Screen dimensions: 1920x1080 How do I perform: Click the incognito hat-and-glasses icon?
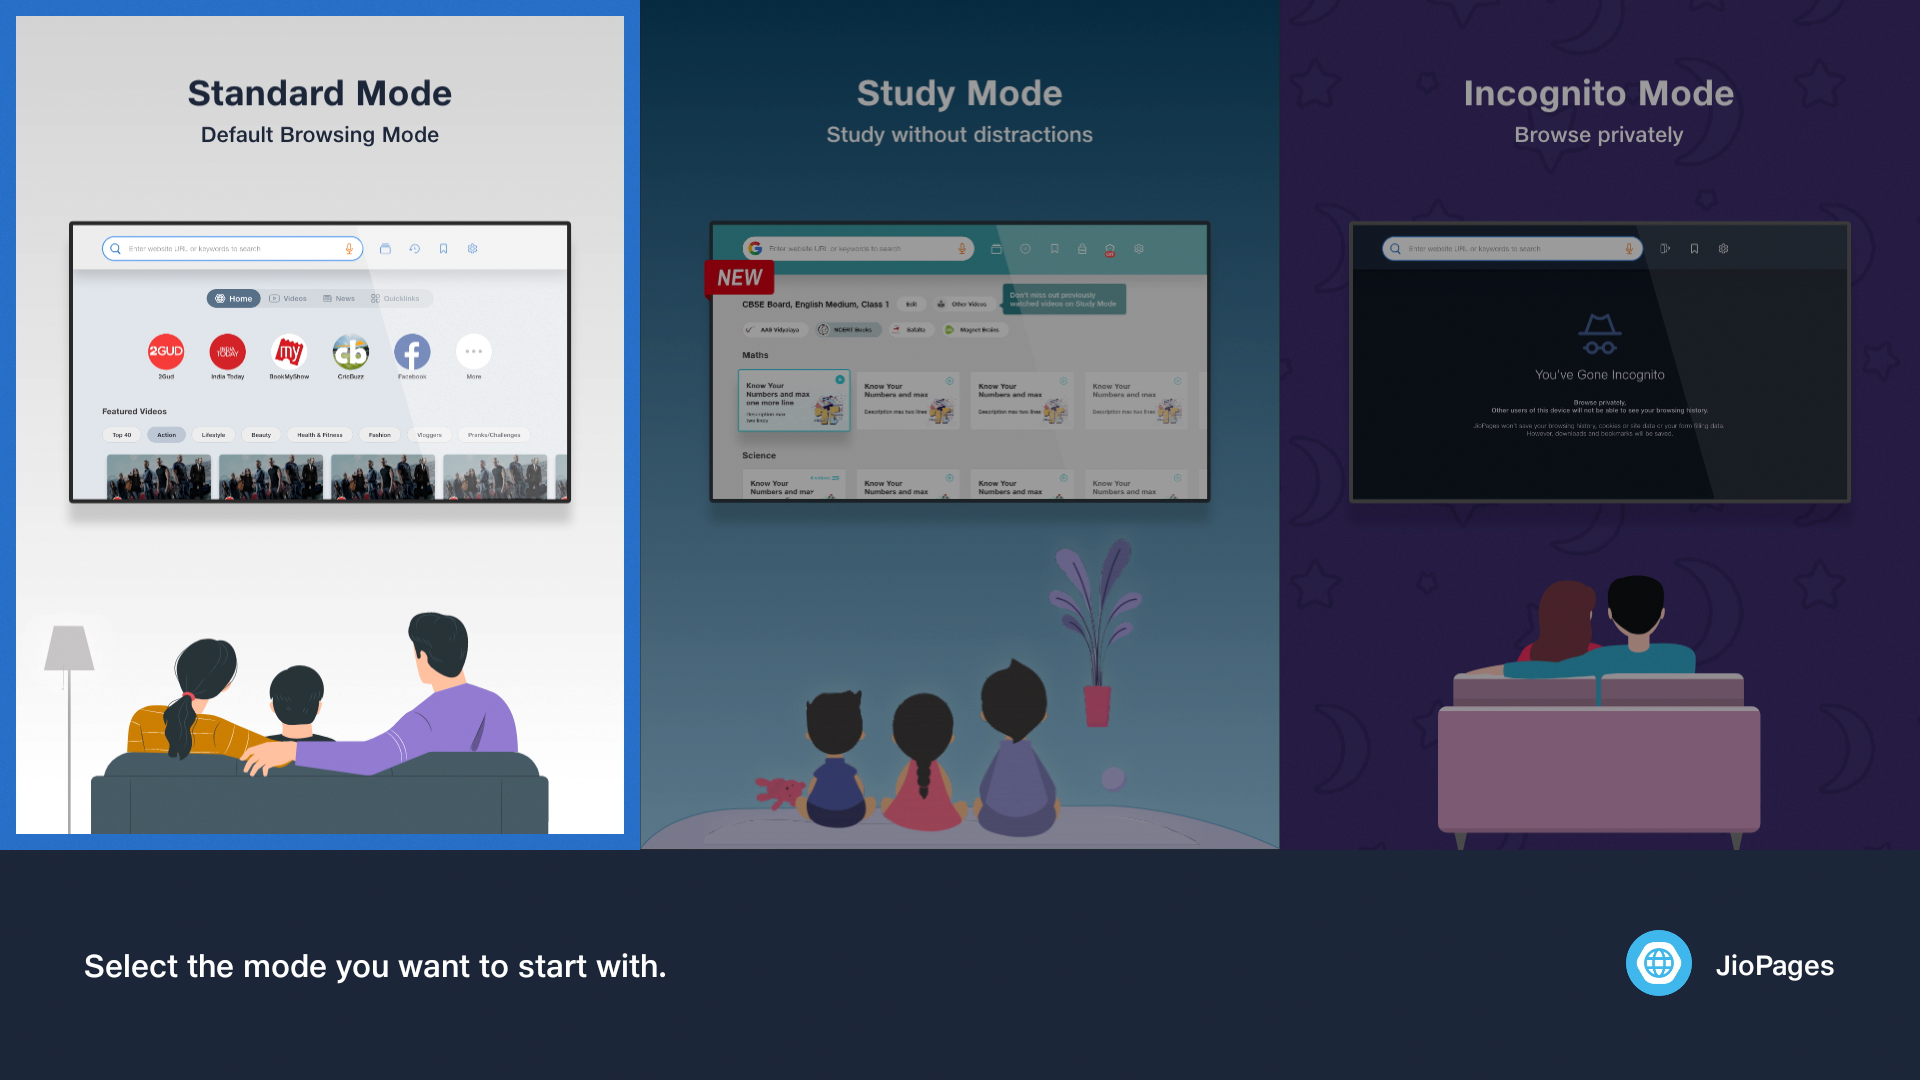[x=1599, y=334]
